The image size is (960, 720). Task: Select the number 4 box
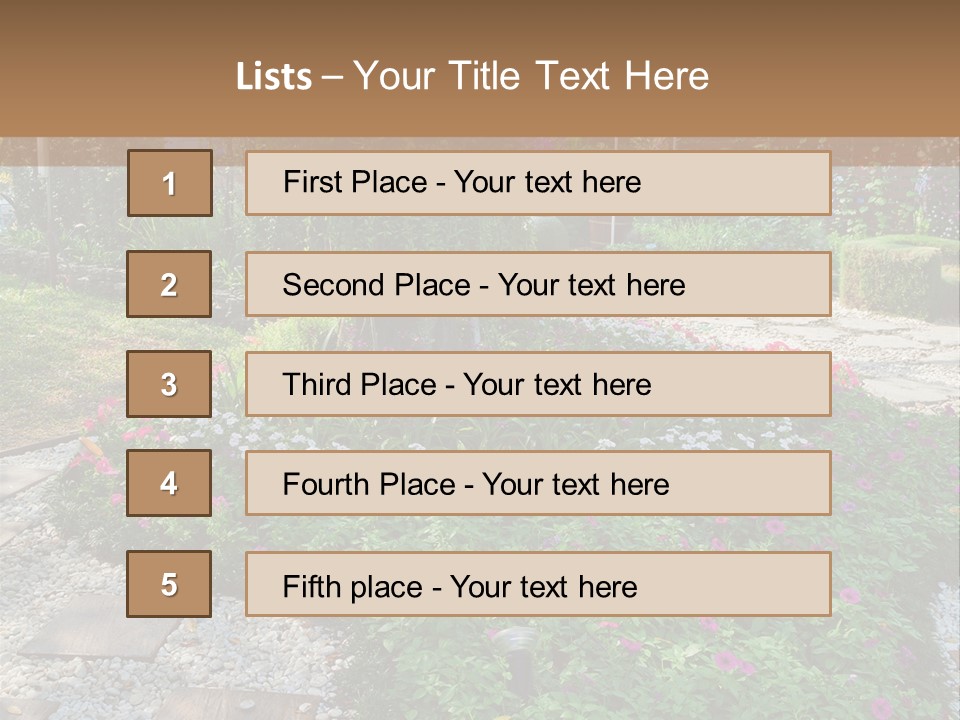click(x=169, y=484)
